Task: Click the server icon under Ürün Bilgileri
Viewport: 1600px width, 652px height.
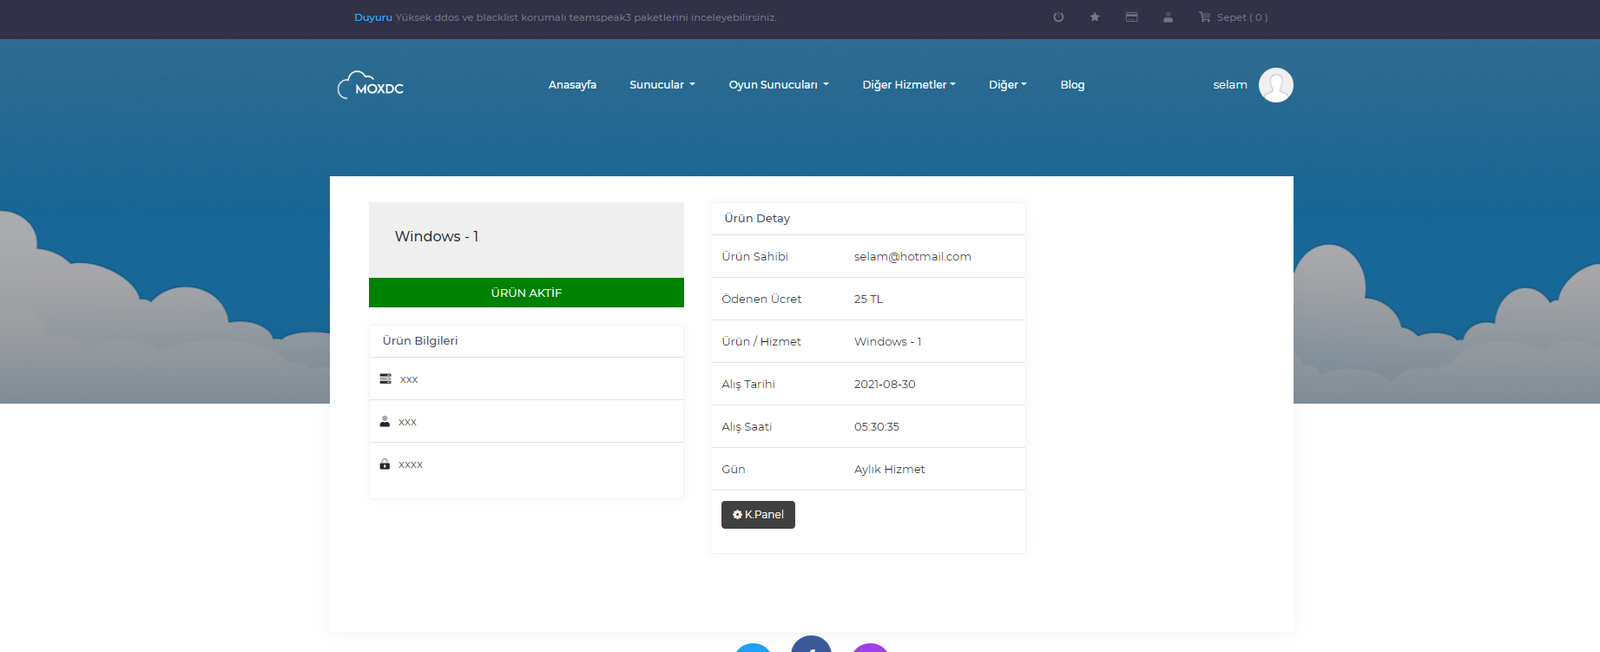Action: point(385,379)
